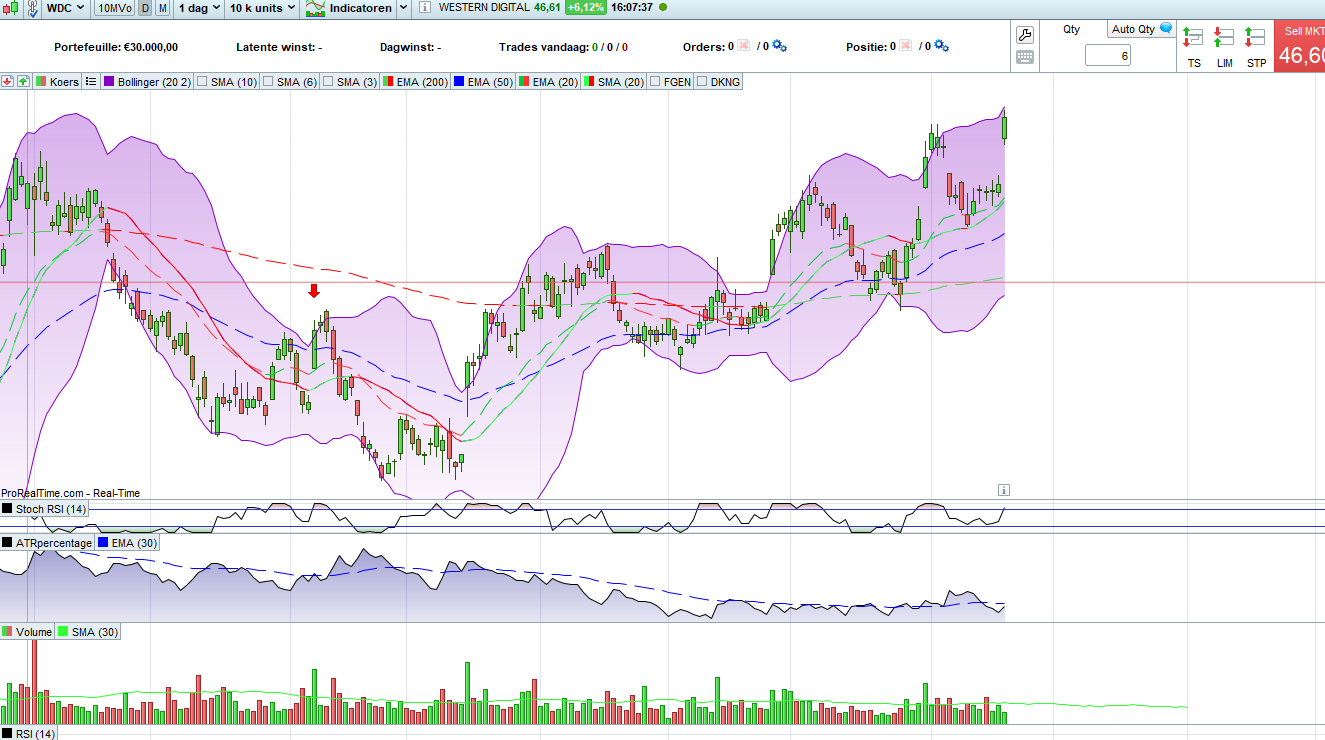Screen dimensions: 1325x740
Task: Open the RSI (14) panel label
Action: click(x=35, y=734)
